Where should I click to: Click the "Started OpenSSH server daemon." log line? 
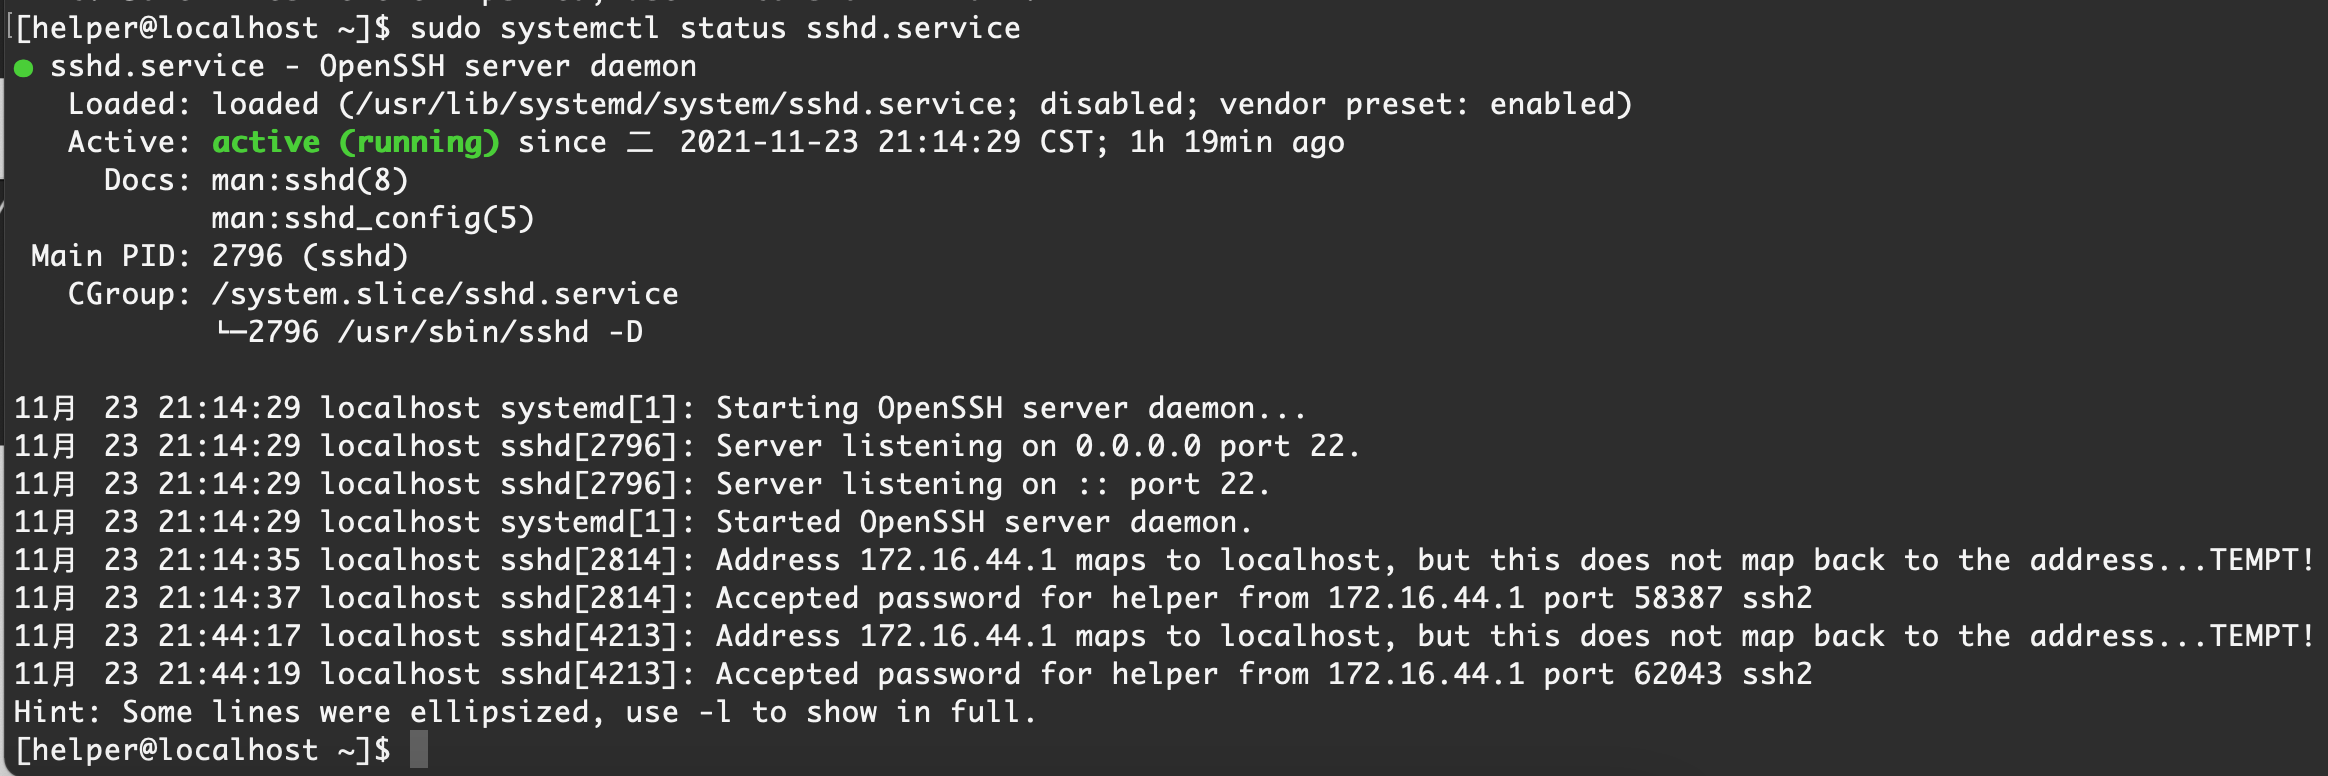983,522
